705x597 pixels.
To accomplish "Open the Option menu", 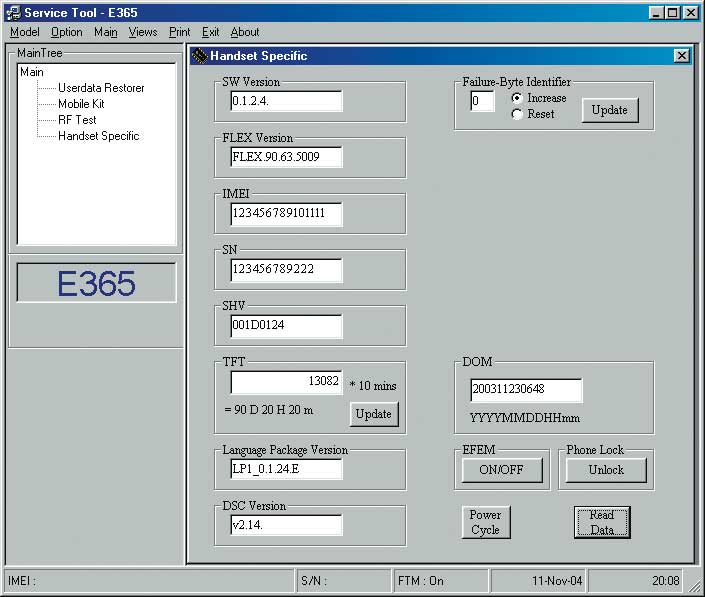I will 67,32.
